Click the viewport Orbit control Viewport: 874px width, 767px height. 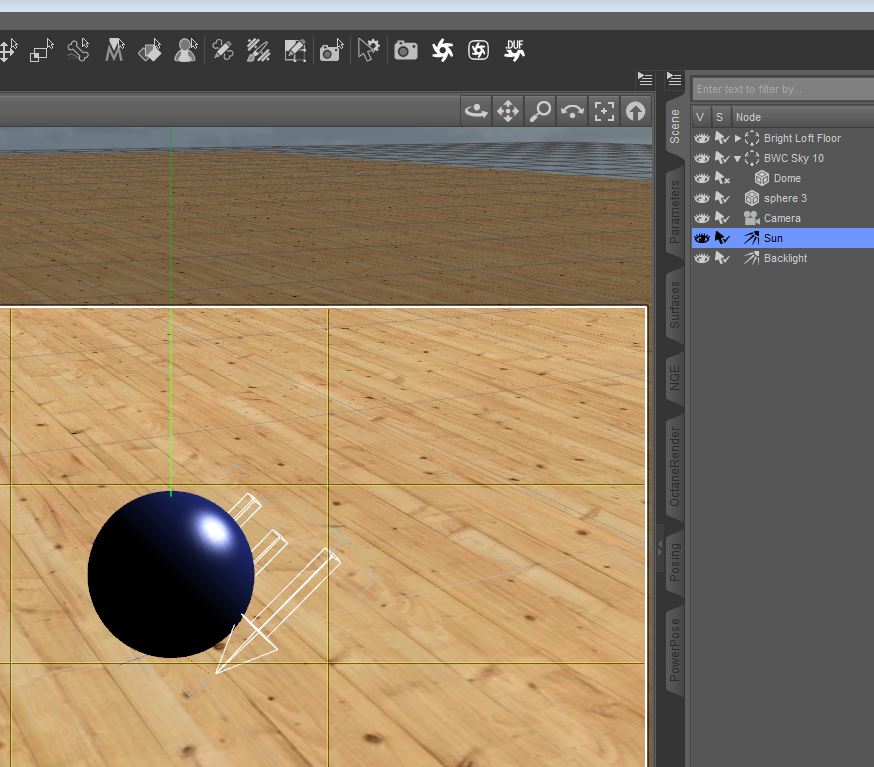pyautogui.click(x=476, y=111)
